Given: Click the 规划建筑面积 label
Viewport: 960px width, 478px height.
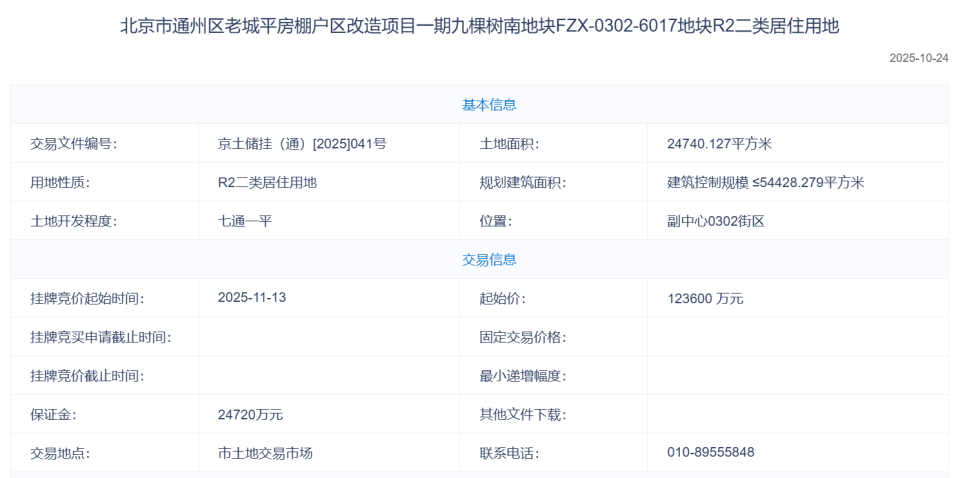Looking at the screenshot, I should tap(522, 182).
